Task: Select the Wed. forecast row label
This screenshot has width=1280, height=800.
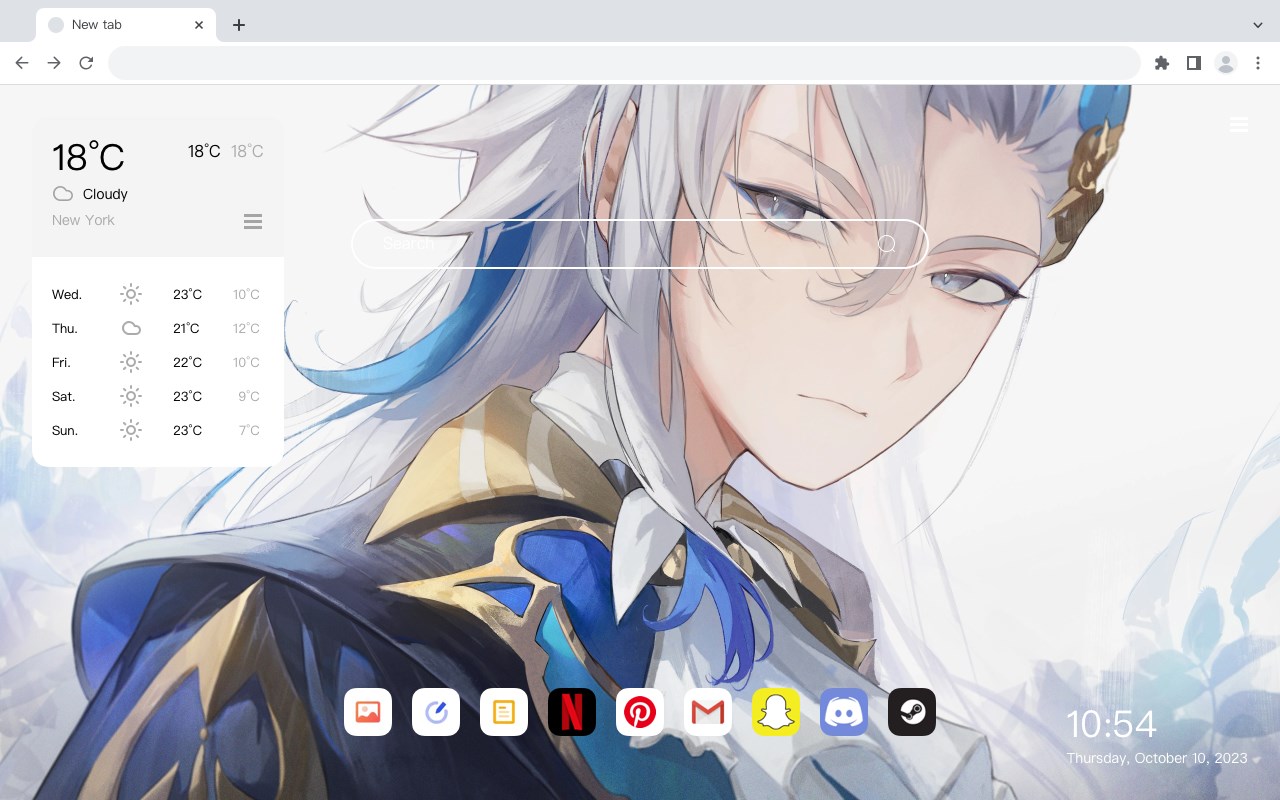Action: click(x=67, y=294)
